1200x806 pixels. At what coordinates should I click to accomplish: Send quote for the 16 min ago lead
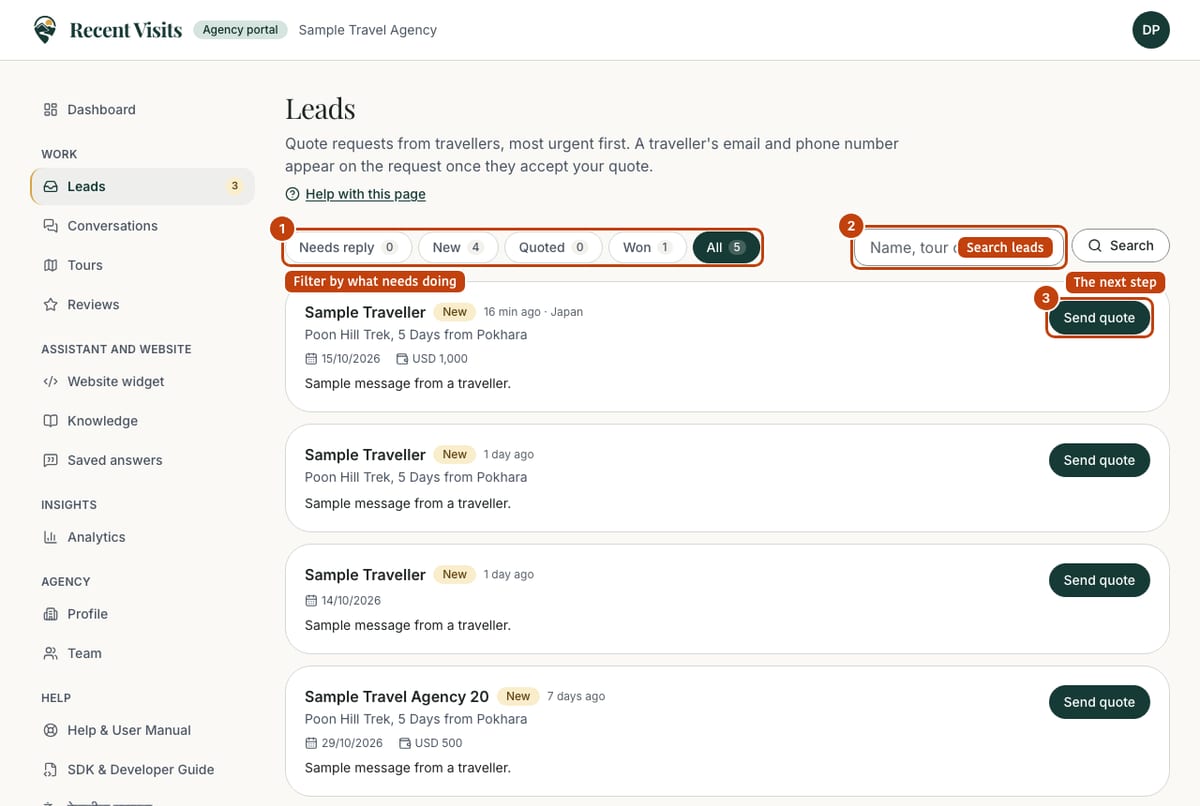point(1099,318)
